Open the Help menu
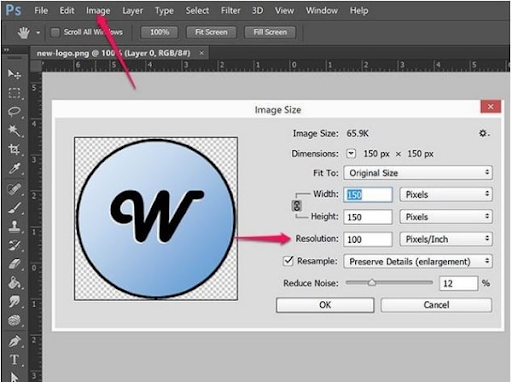Viewport: 512px width, 382px height. (x=359, y=11)
